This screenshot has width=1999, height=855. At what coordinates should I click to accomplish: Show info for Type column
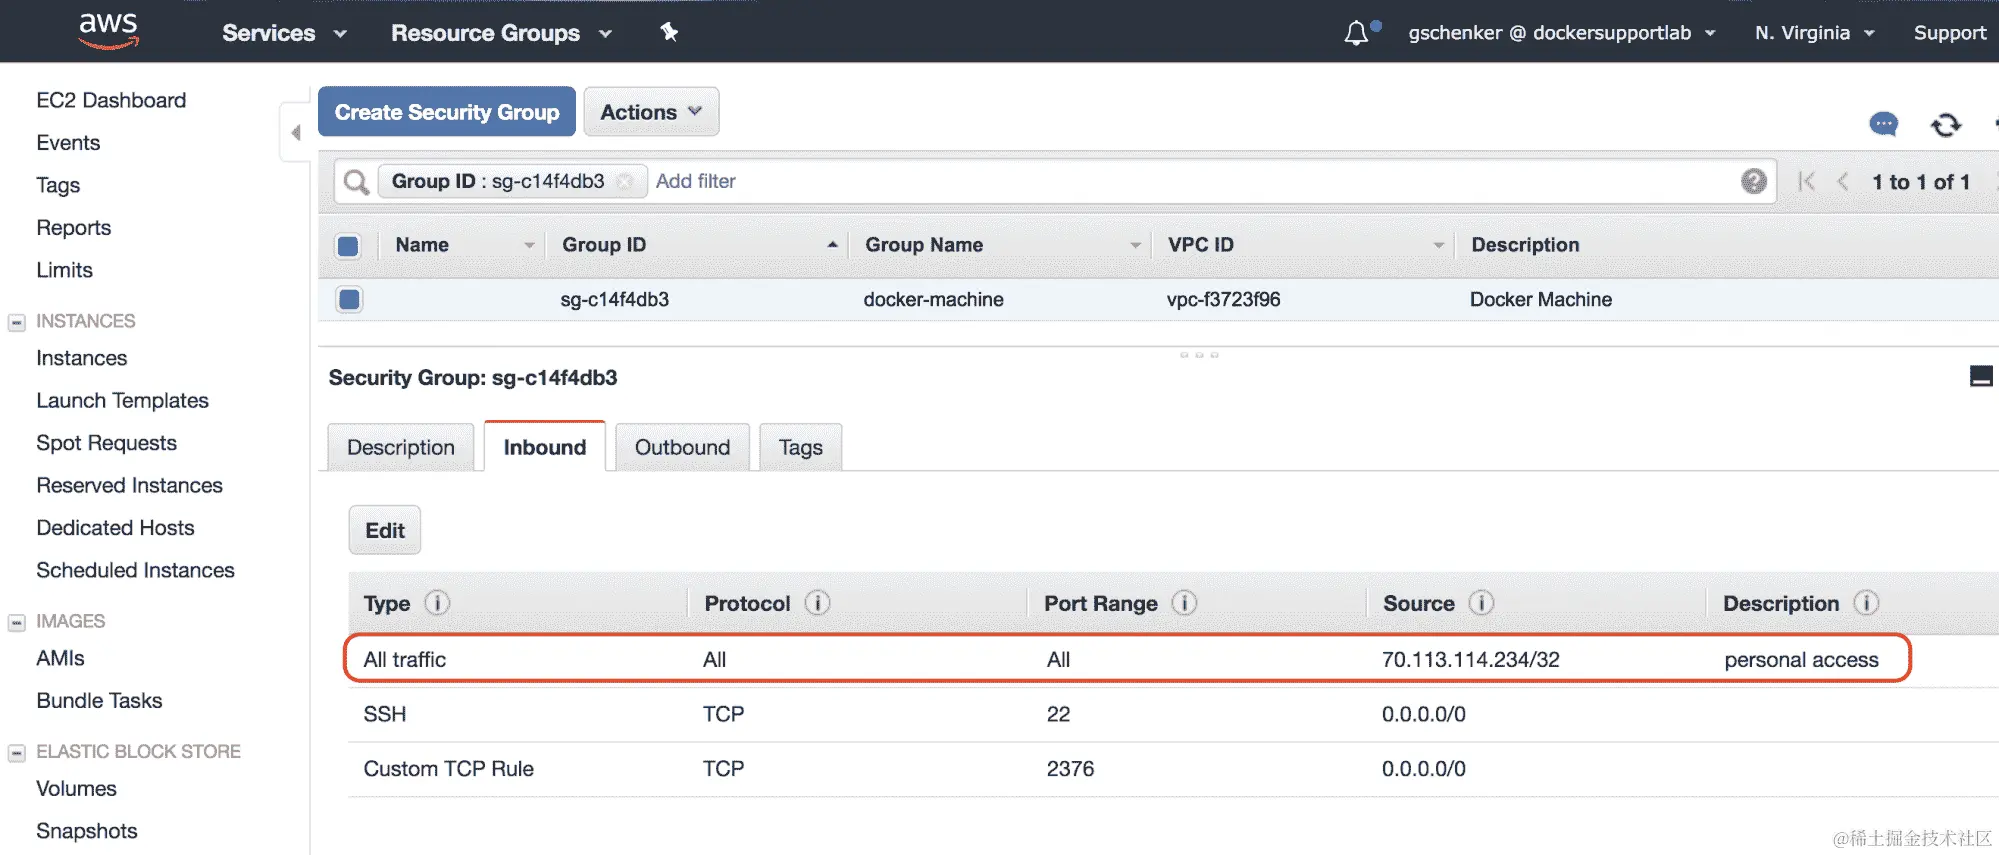point(437,603)
